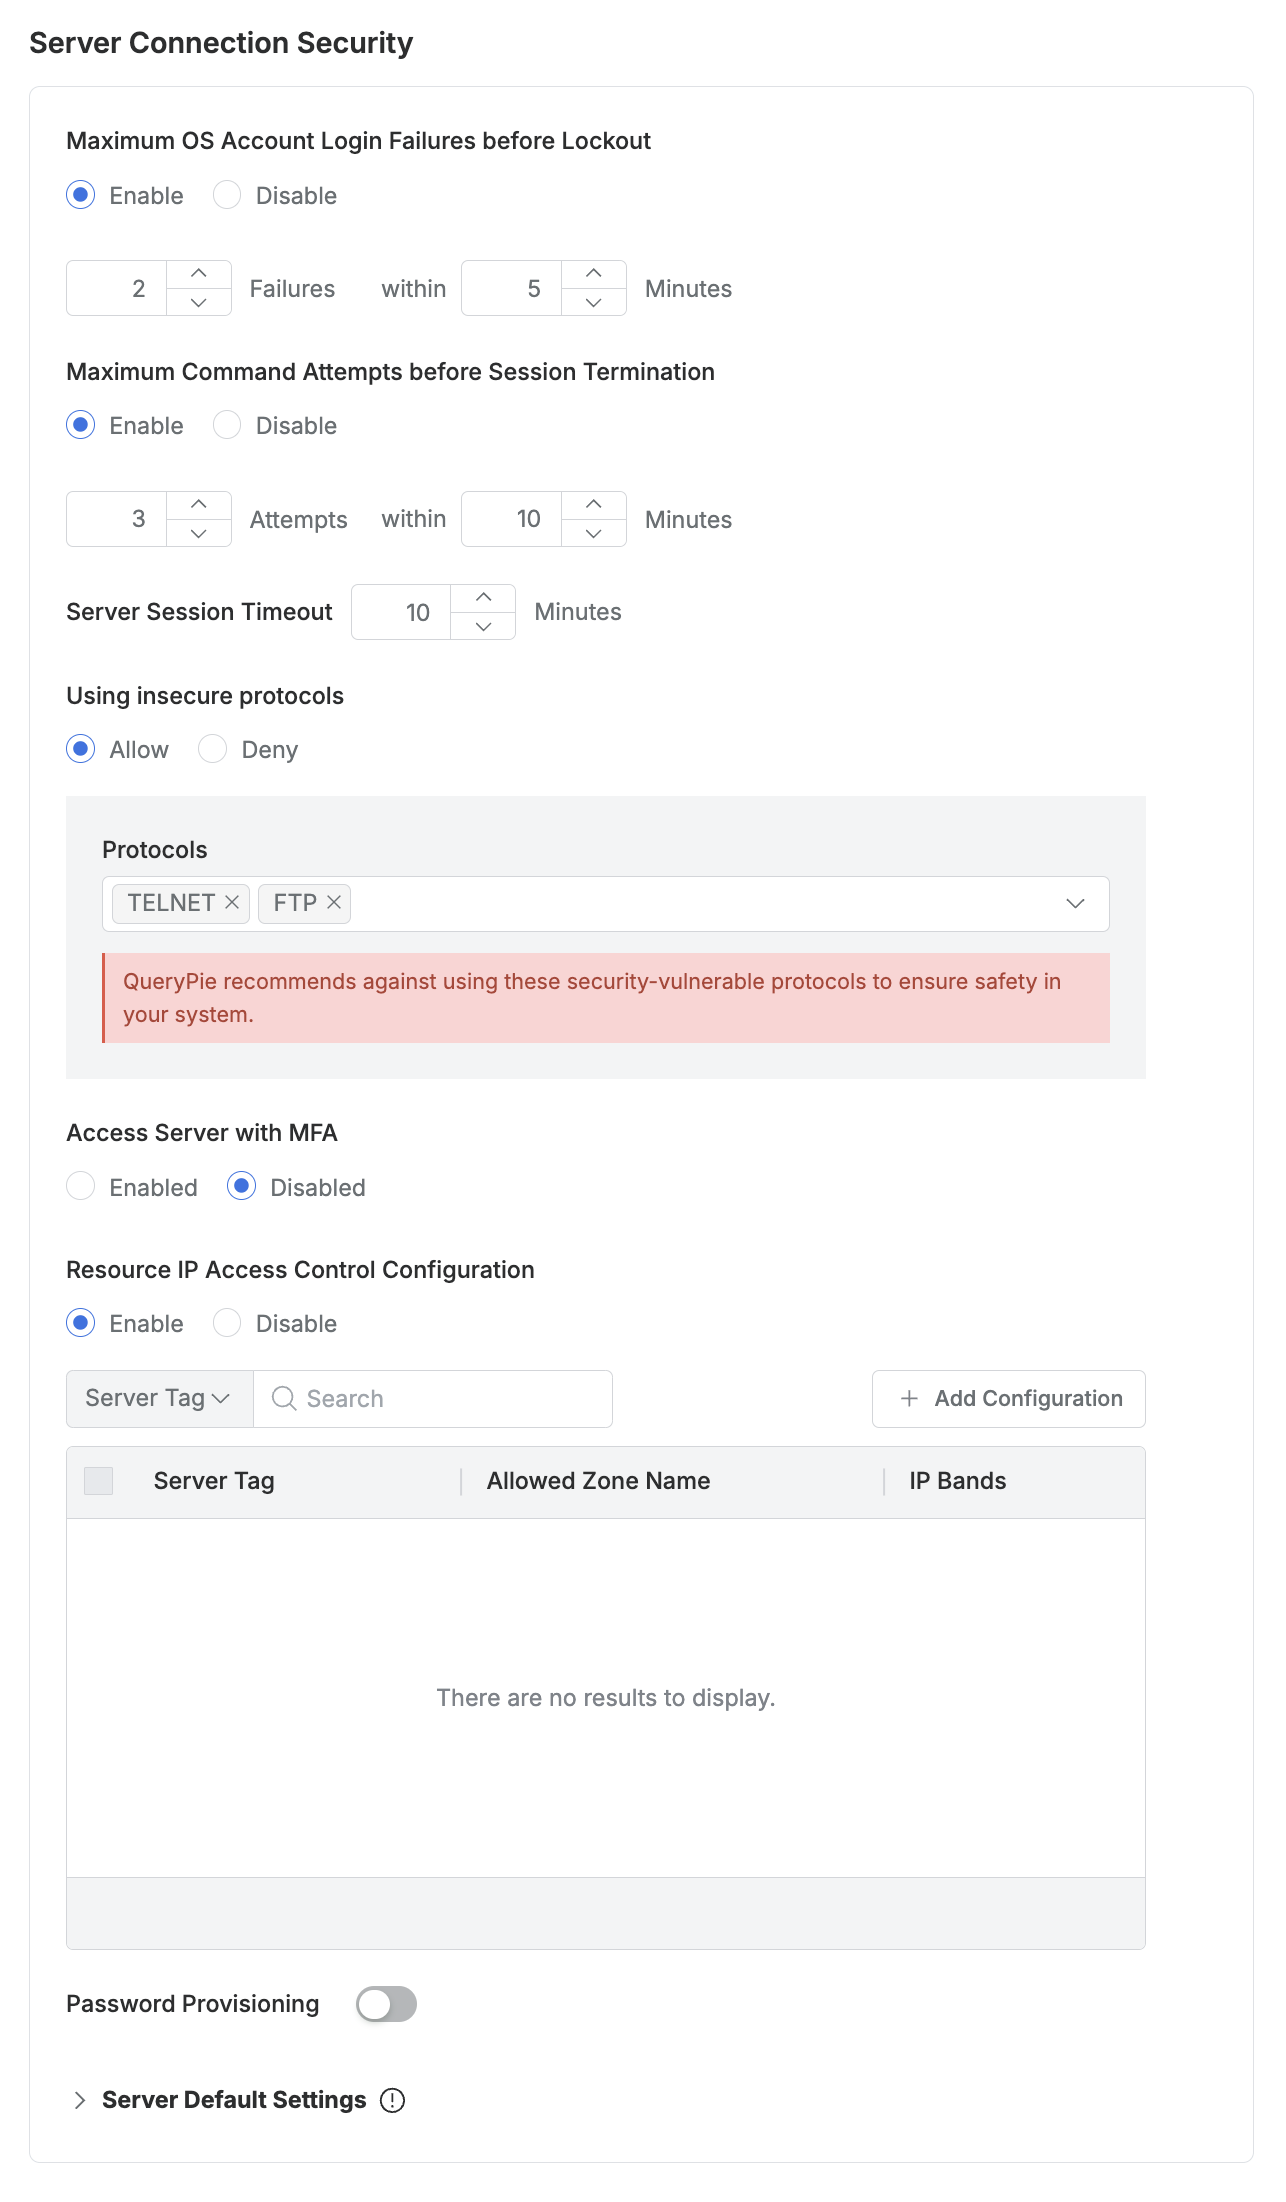1286x2202 pixels.
Task: Enable OS Account Login Failures lockout
Action: click(81, 195)
